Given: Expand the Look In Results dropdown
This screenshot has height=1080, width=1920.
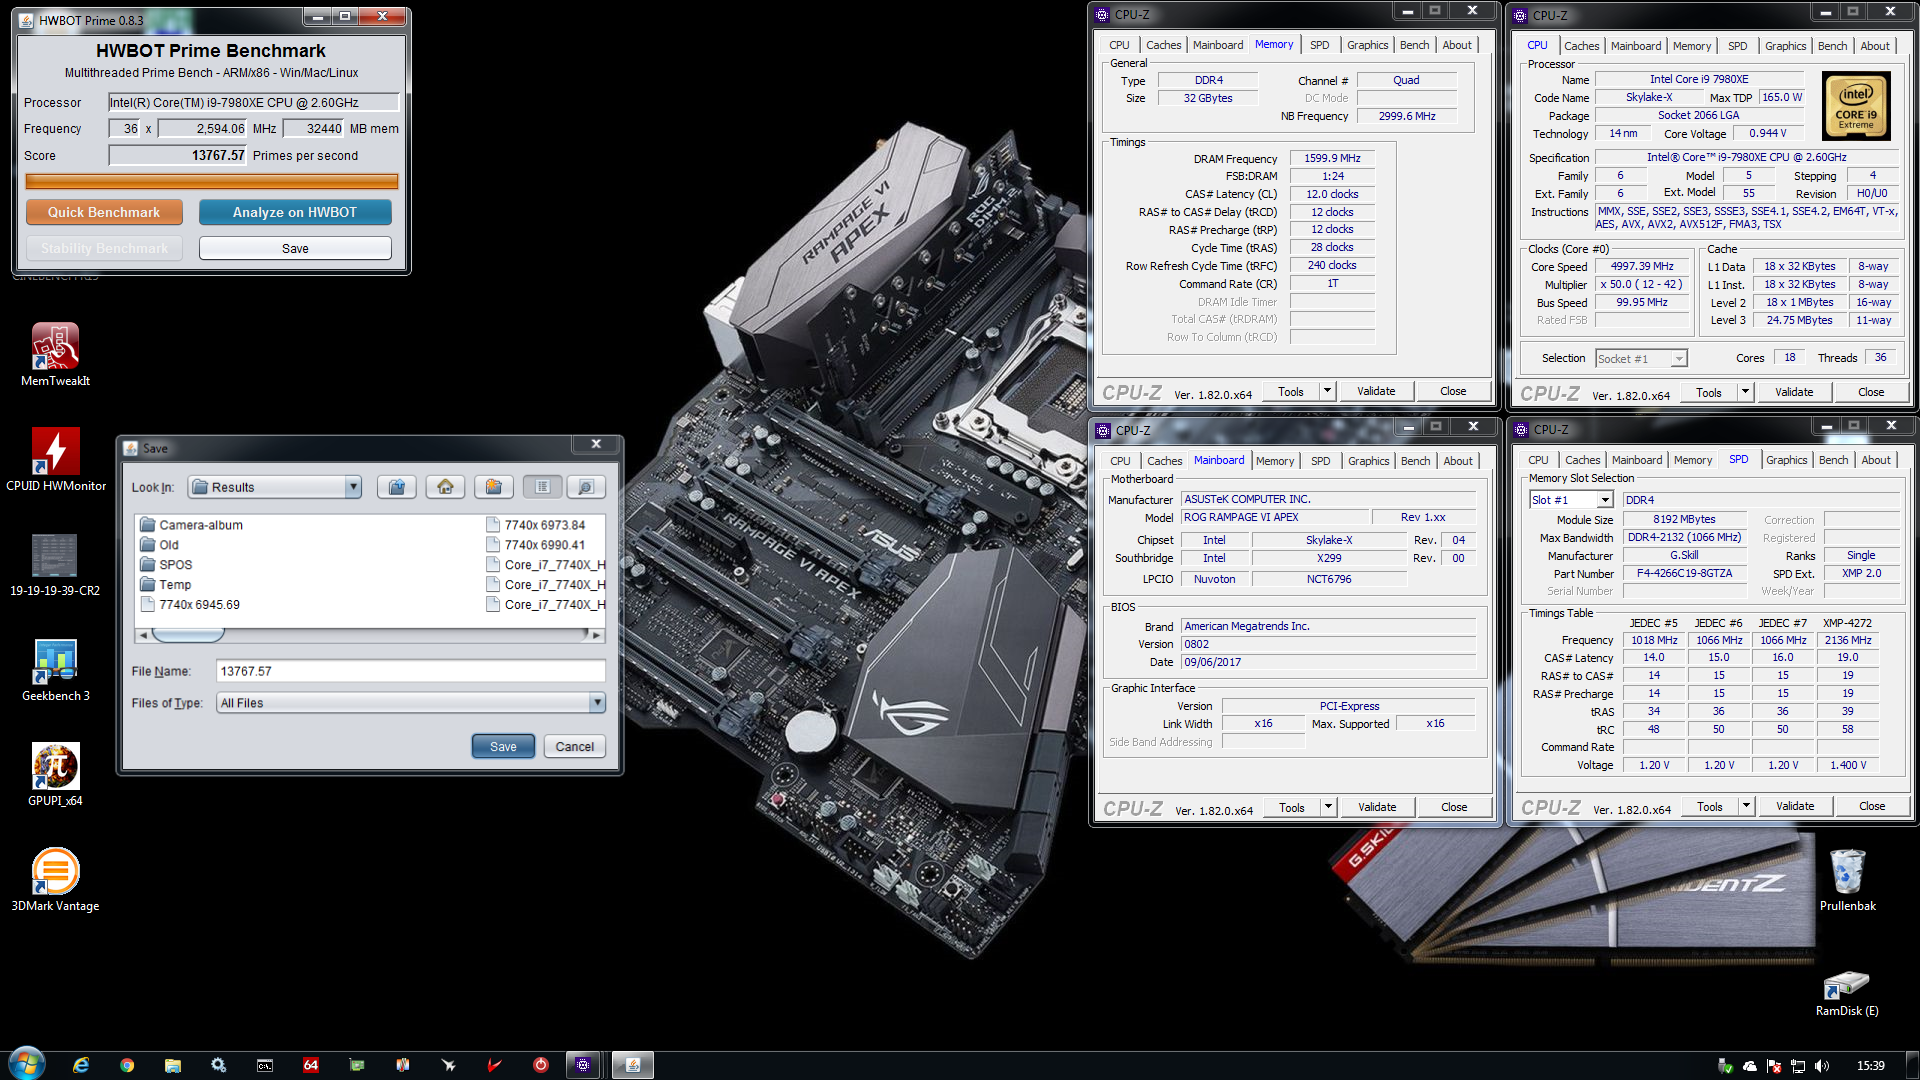Looking at the screenshot, I should [x=352, y=487].
